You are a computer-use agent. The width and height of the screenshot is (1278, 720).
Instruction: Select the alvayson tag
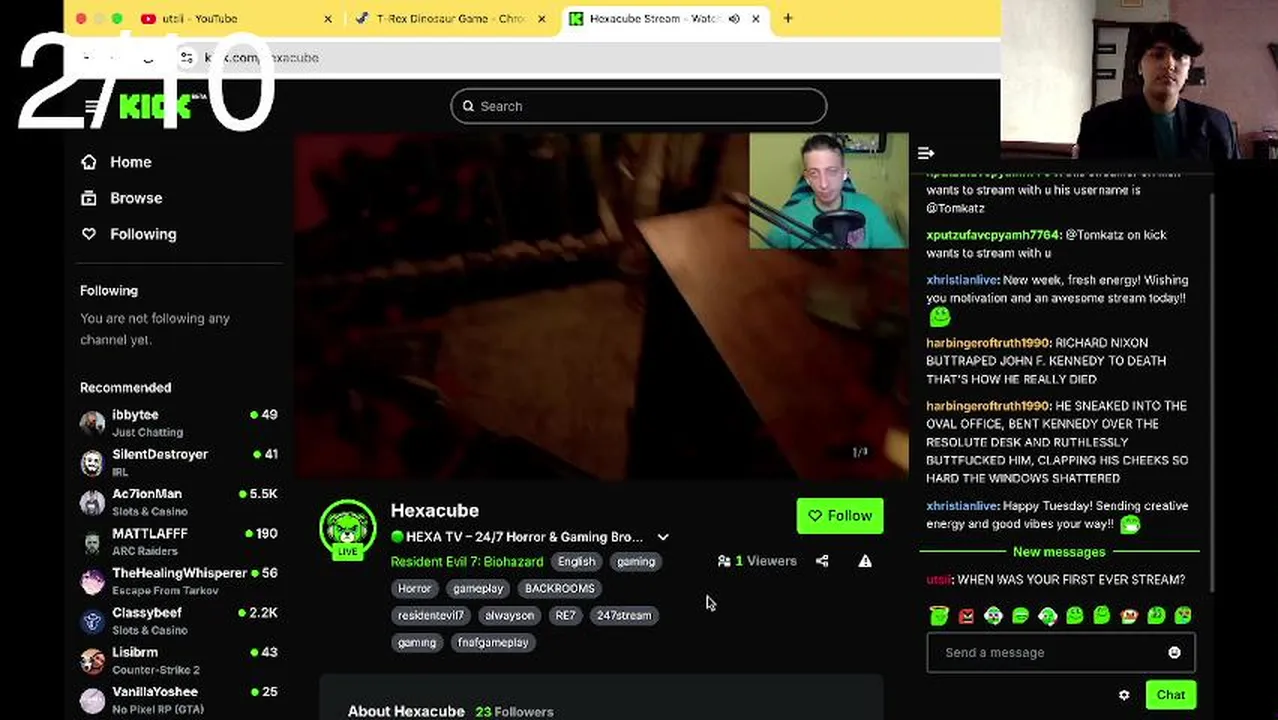click(x=510, y=616)
